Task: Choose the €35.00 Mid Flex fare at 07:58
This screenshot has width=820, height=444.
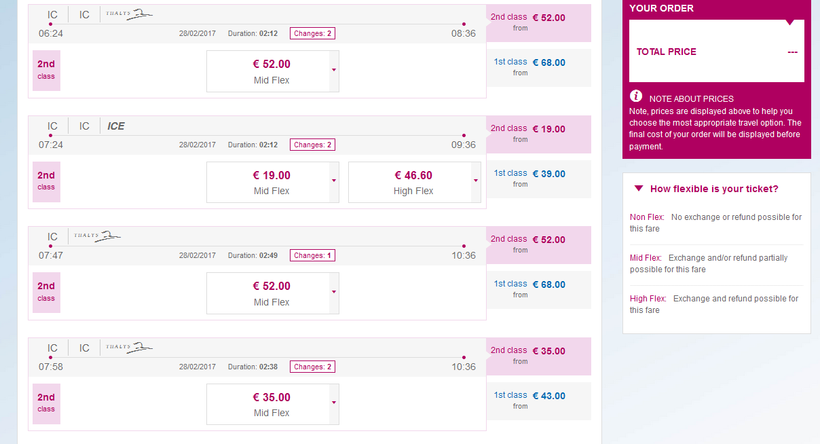Action: (x=270, y=403)
